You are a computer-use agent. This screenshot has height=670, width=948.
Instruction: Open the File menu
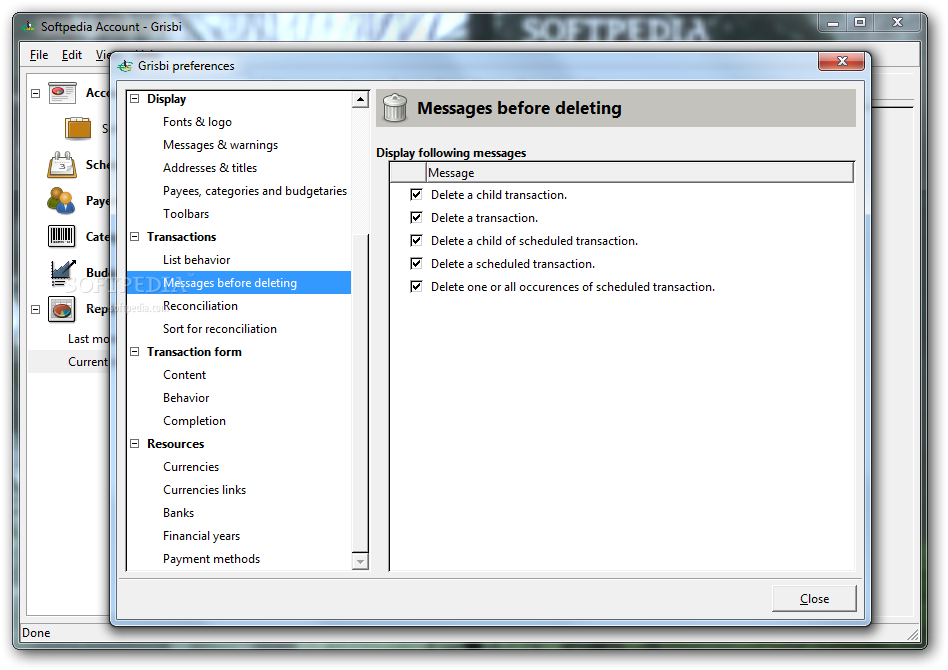coord(39,55)
